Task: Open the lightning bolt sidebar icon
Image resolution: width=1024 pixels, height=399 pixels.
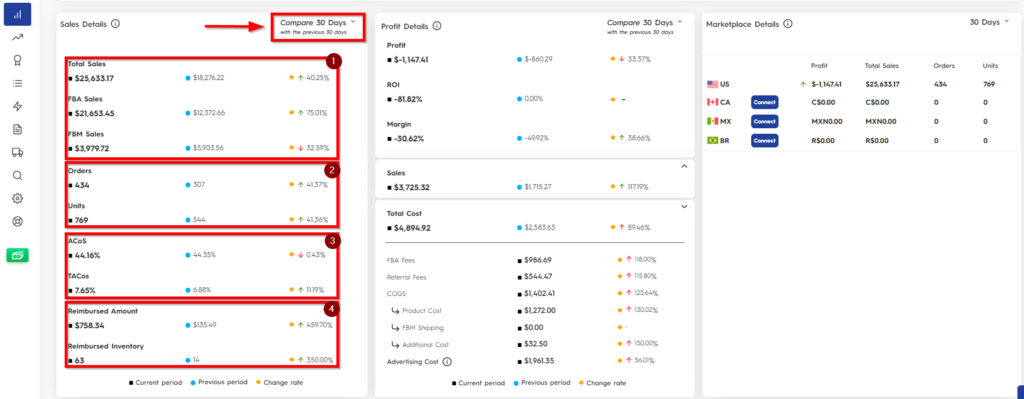Action: pyautogui.click(x=18, y=106)
